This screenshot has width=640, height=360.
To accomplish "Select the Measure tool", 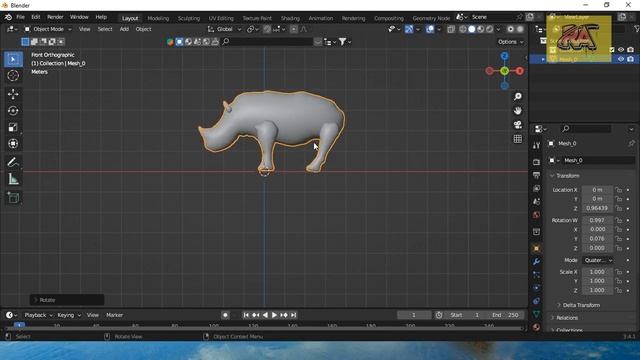I will click(13, 179).
